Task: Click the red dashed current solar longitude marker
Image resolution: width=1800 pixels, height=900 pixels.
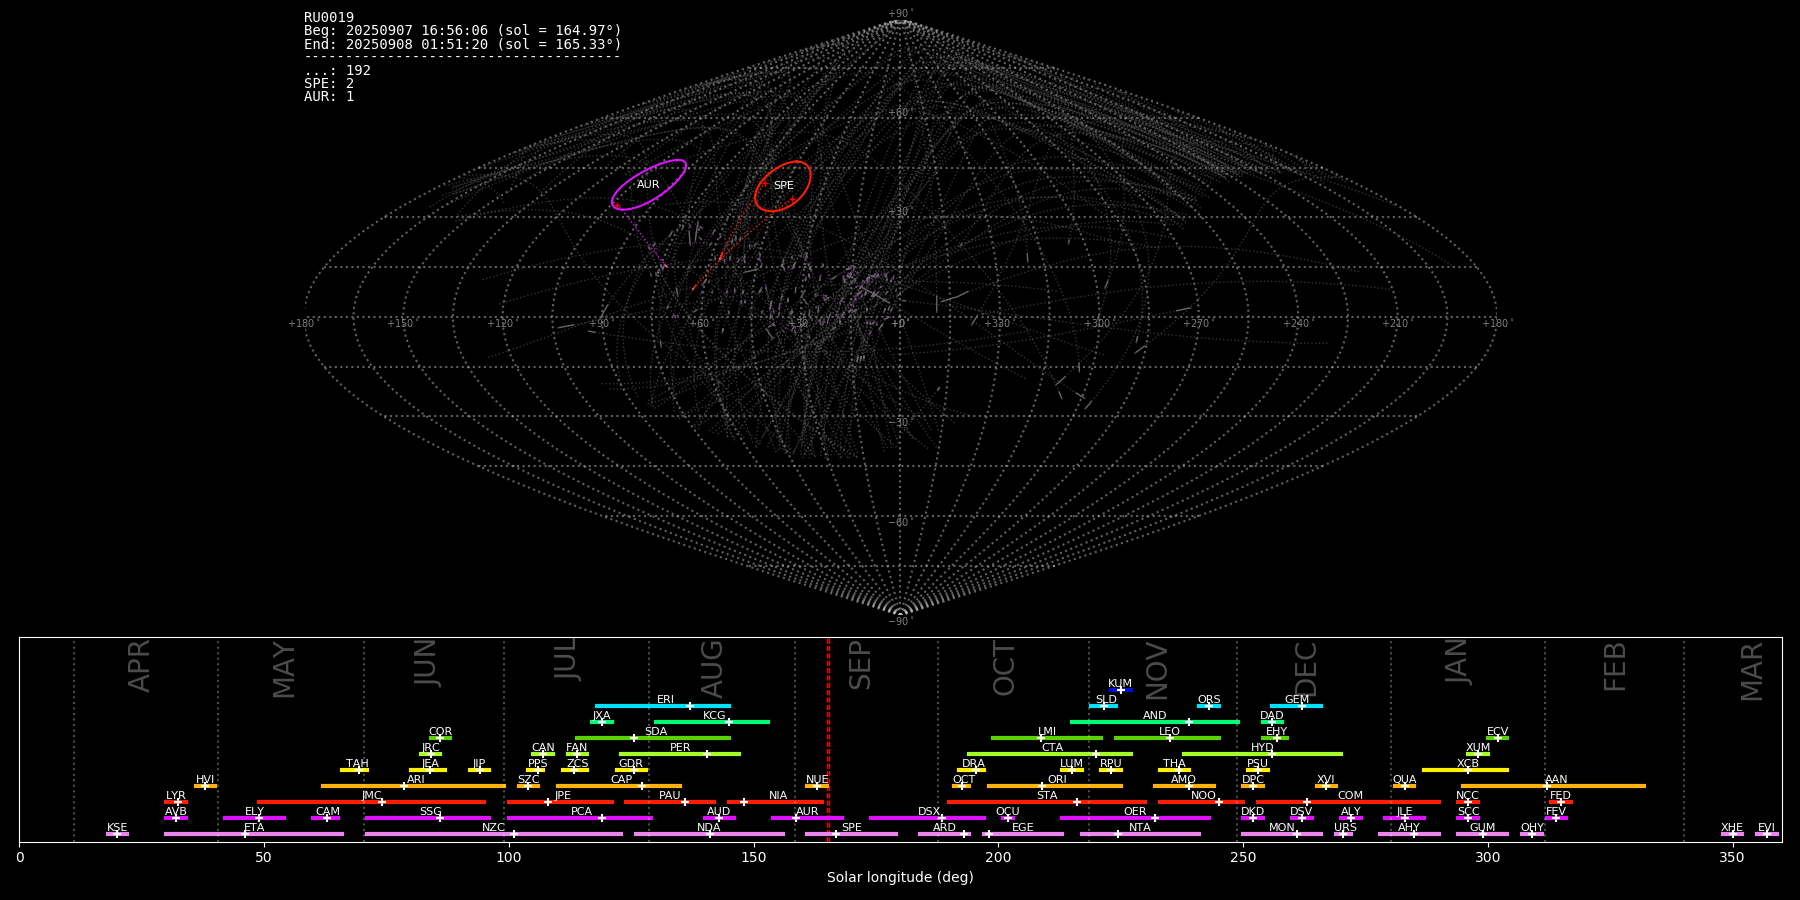Action: (x=828, y=740)
